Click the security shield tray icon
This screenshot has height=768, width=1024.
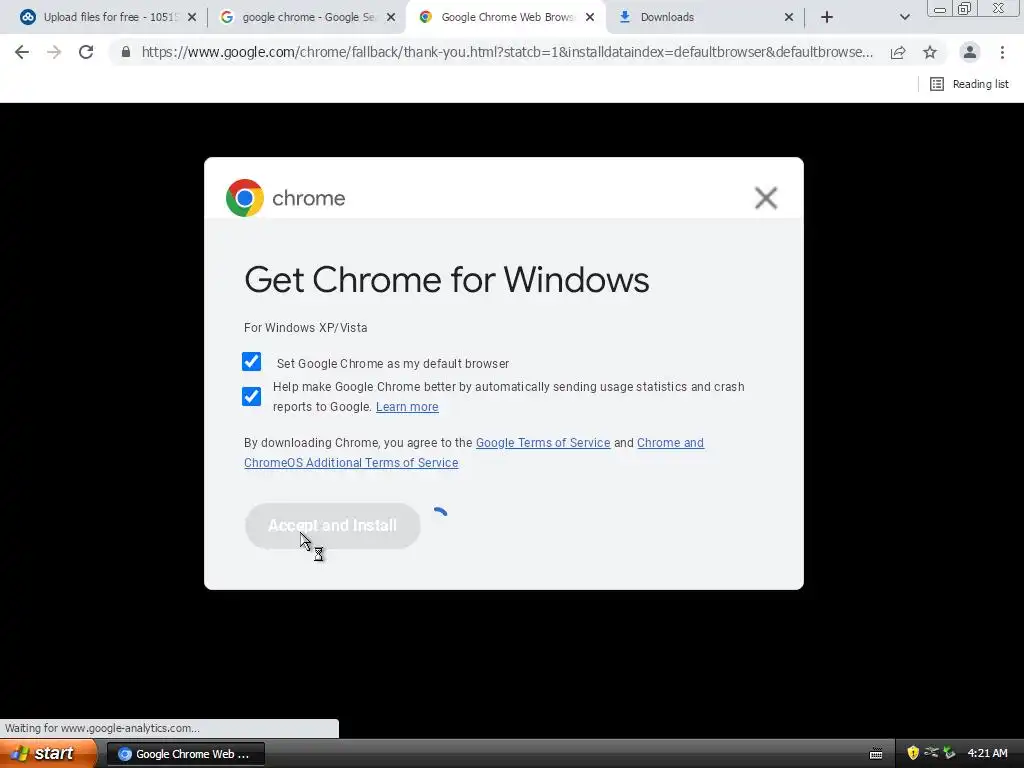pyautogui.click(x=912, y=753)
